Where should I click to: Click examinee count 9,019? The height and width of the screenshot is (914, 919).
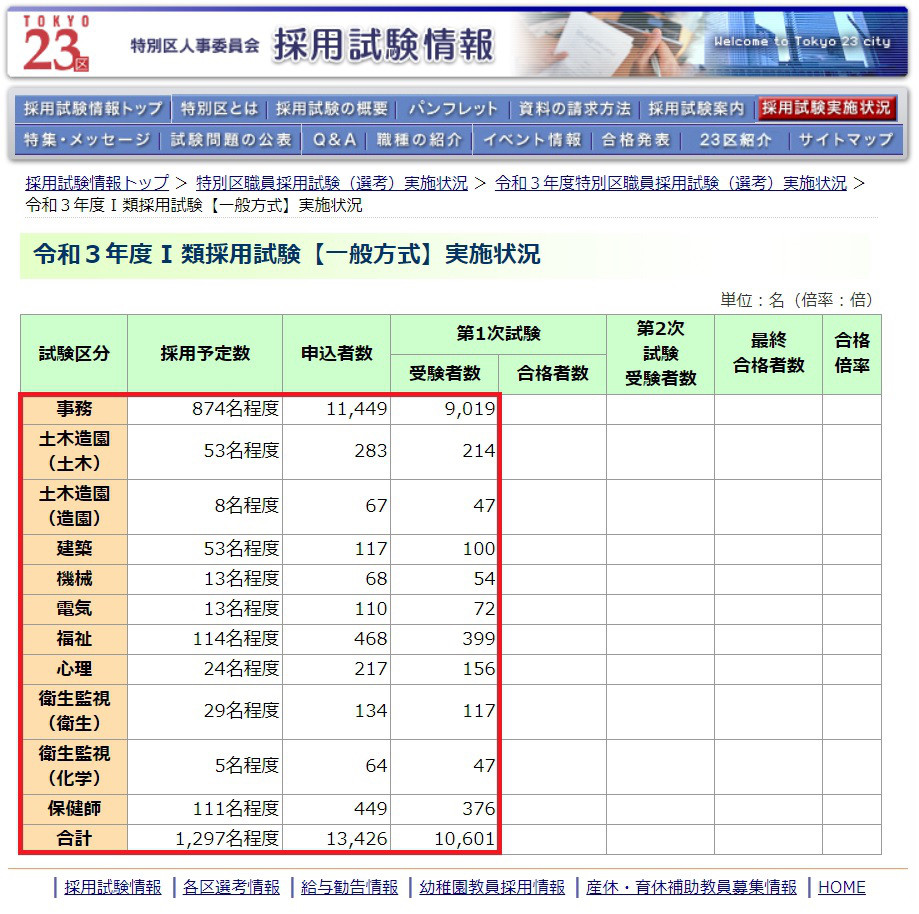444,409
